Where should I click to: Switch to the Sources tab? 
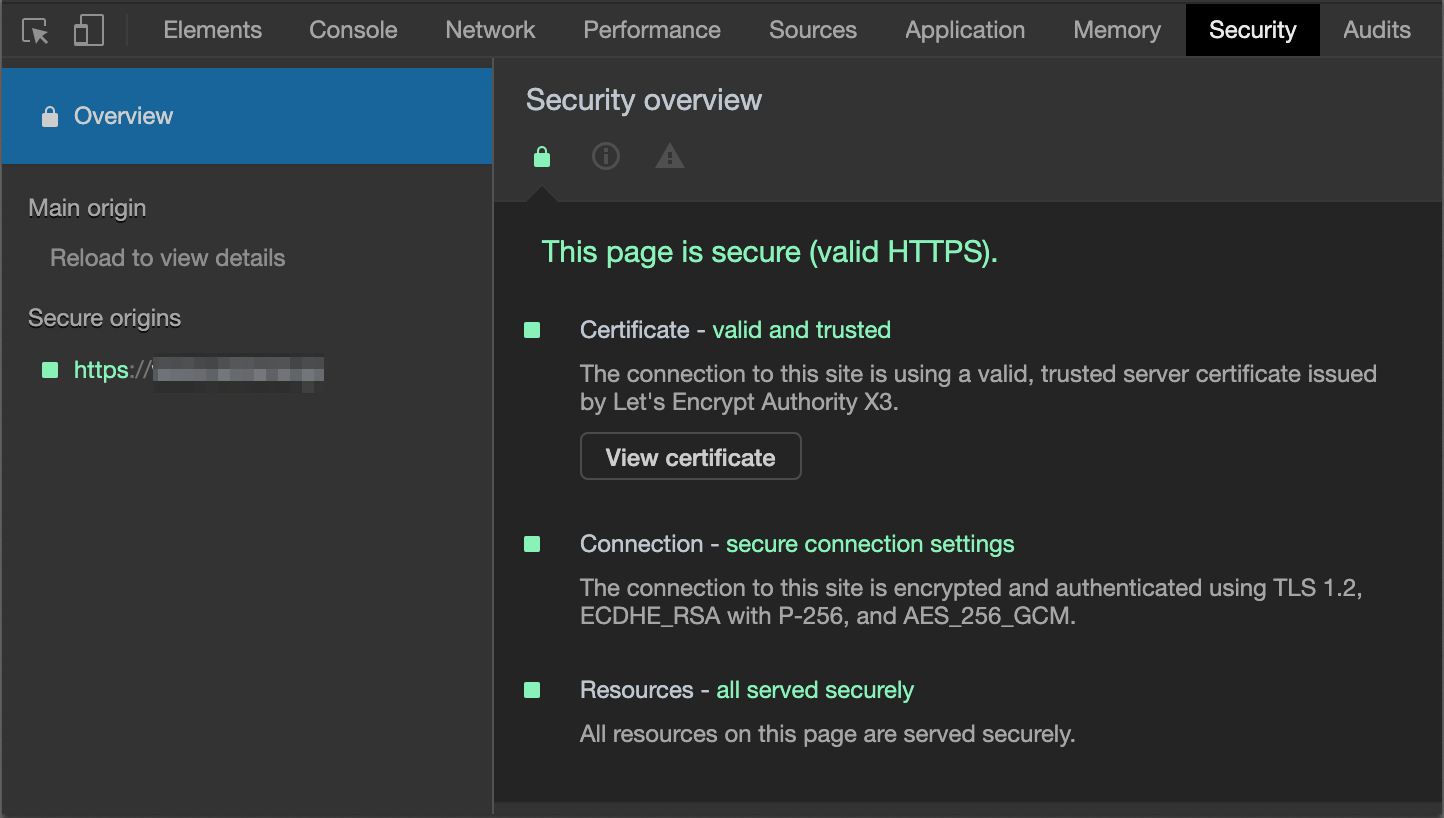point(812,30)
